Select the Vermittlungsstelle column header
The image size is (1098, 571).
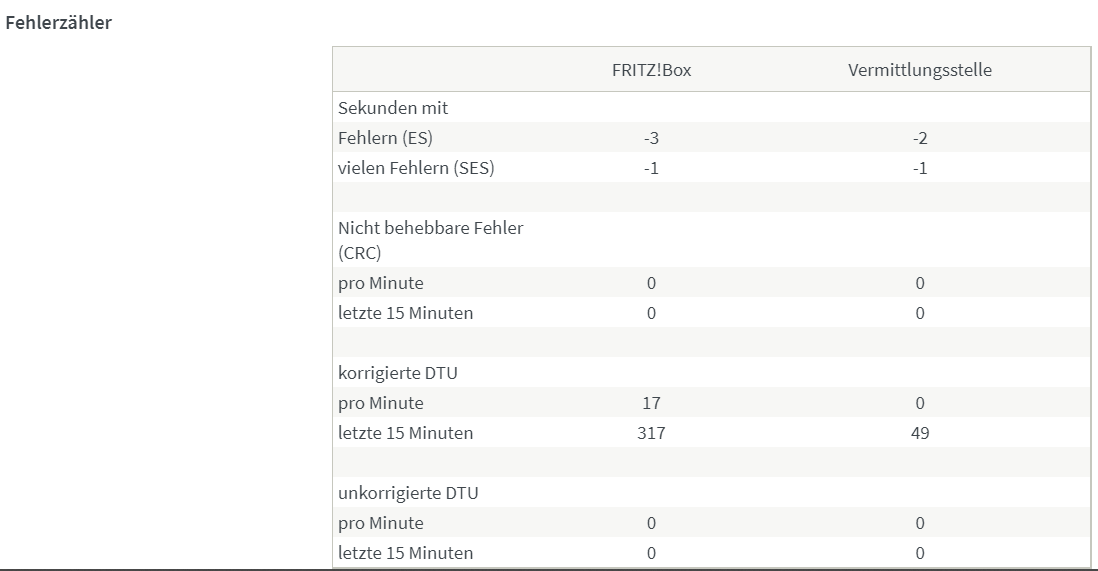point(919,70)
